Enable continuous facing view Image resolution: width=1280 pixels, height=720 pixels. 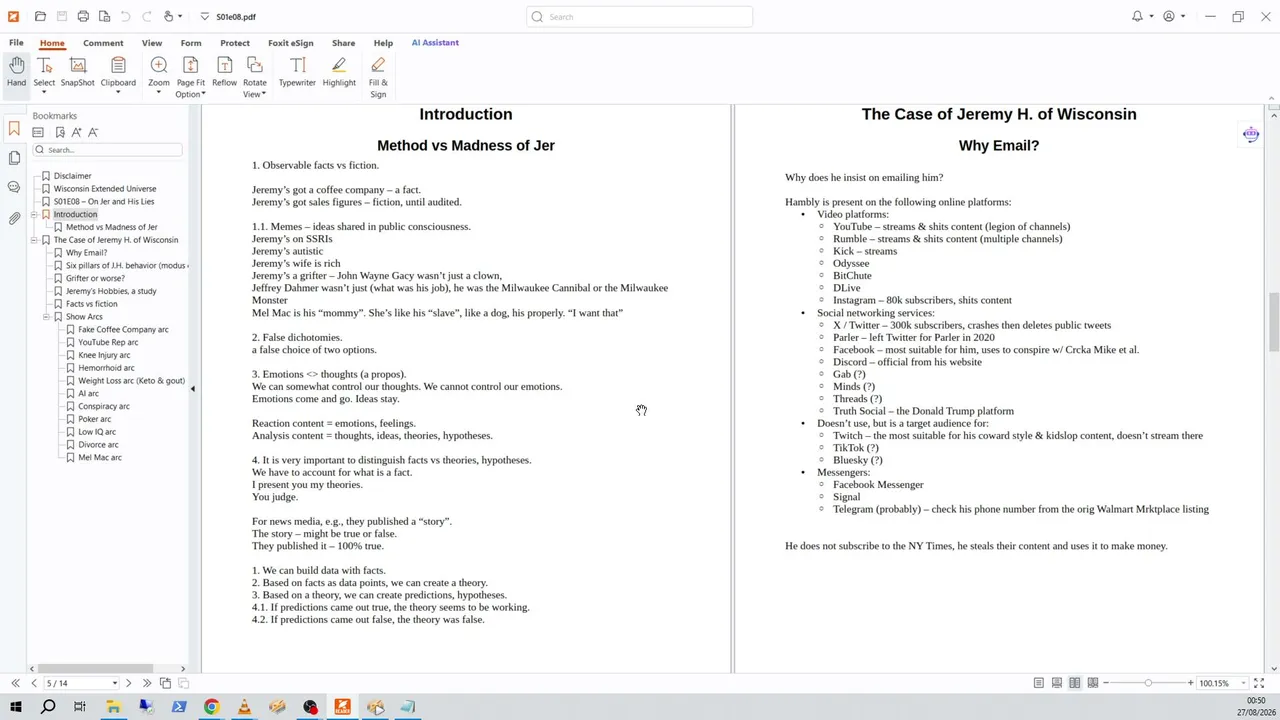pyautogui.click(x=1093, y=683)
